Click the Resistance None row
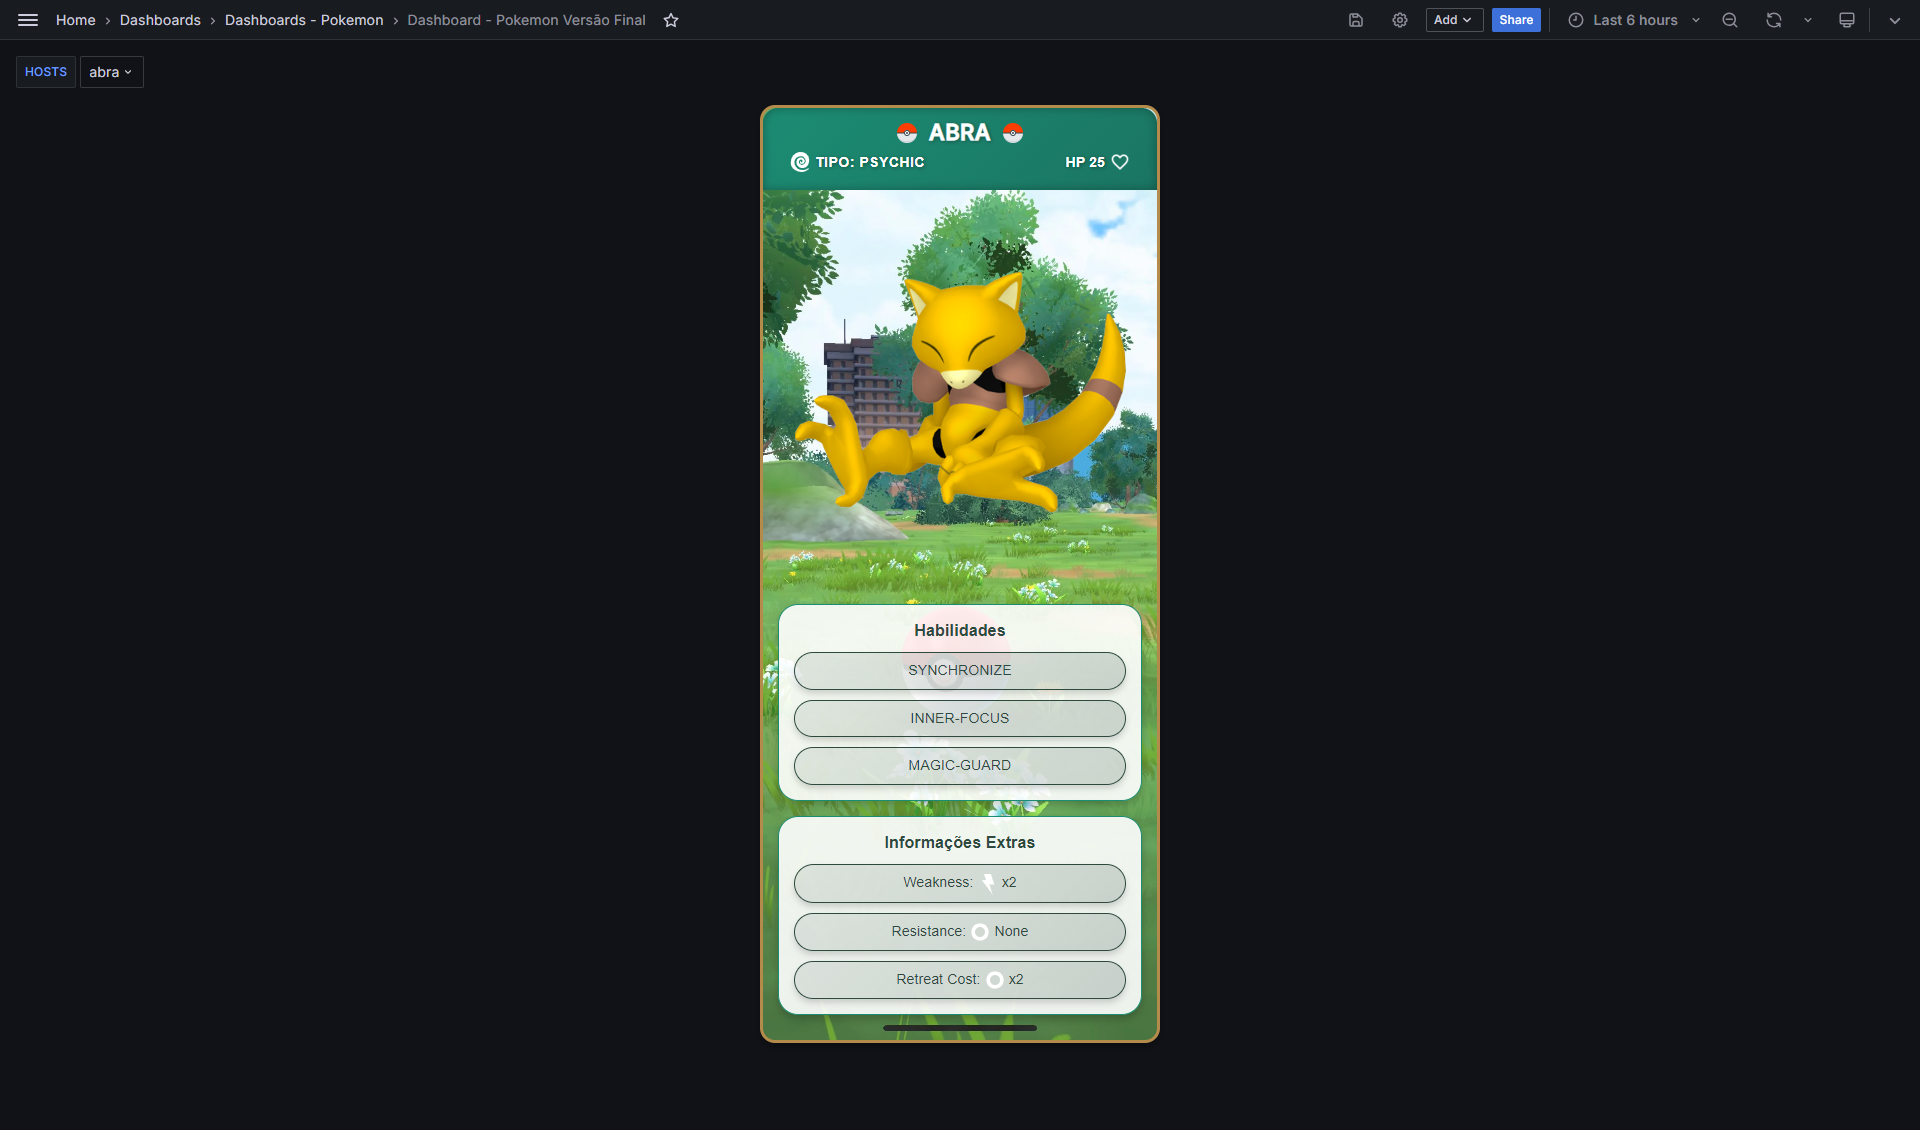1920x1130 pixels. tap(960, 932)
